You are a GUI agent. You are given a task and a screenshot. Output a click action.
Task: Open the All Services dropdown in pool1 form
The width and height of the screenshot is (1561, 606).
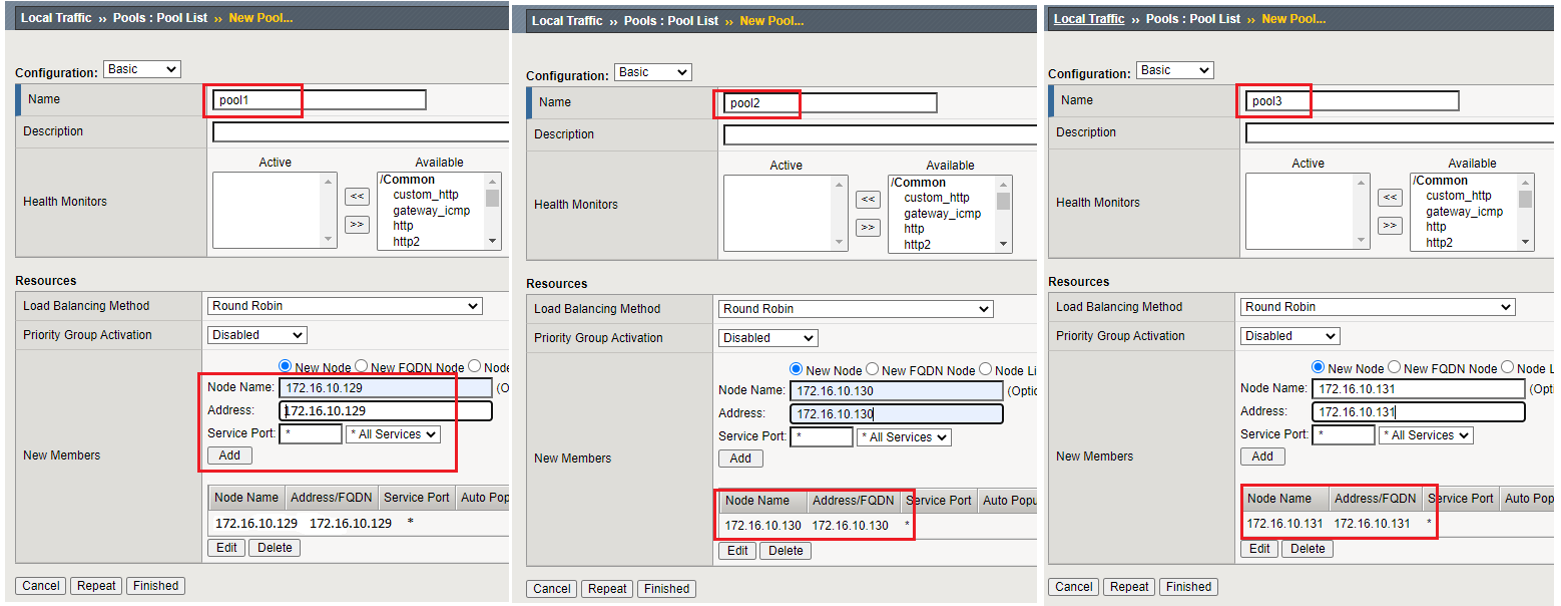(393, 434)
